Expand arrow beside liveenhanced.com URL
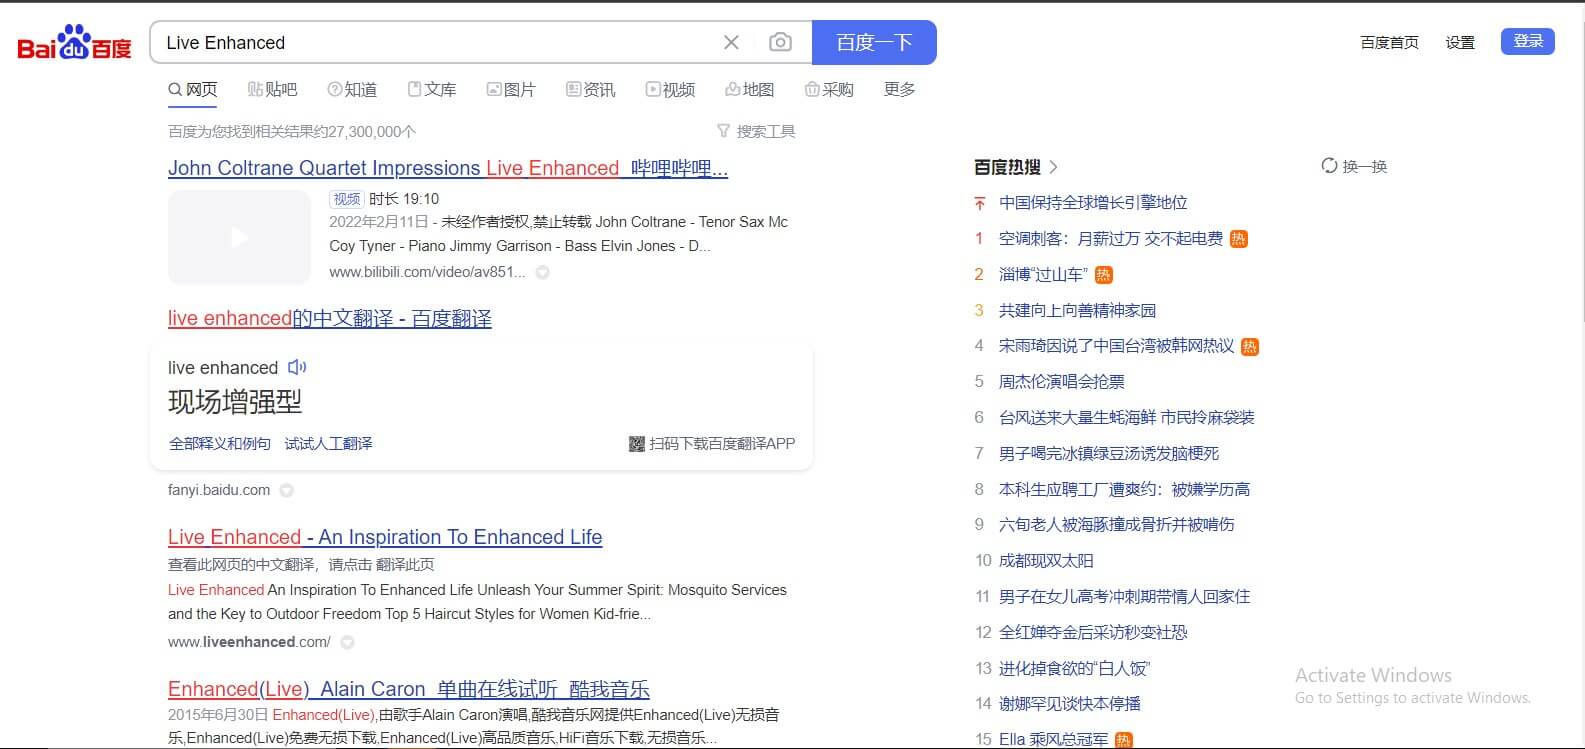The height and width of the screenshot is (749, 1585). click(347, 642)
